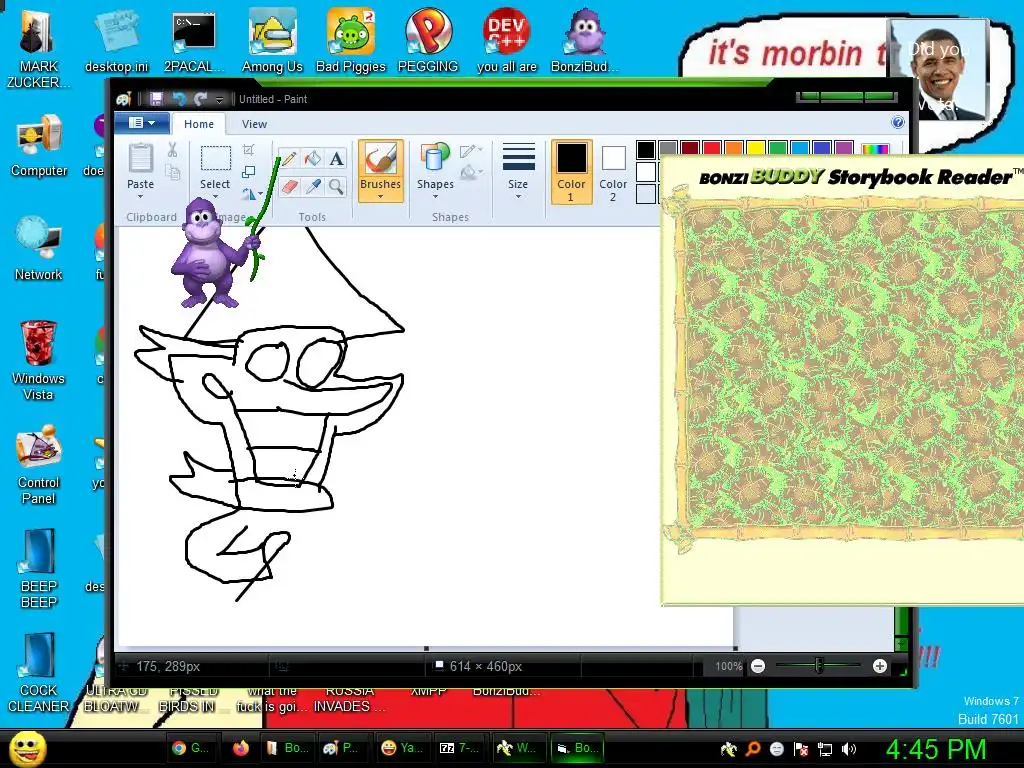
Task: Click the Bad Piggies desktop icon
Action: pyautogui.click(x=351, y=33)
